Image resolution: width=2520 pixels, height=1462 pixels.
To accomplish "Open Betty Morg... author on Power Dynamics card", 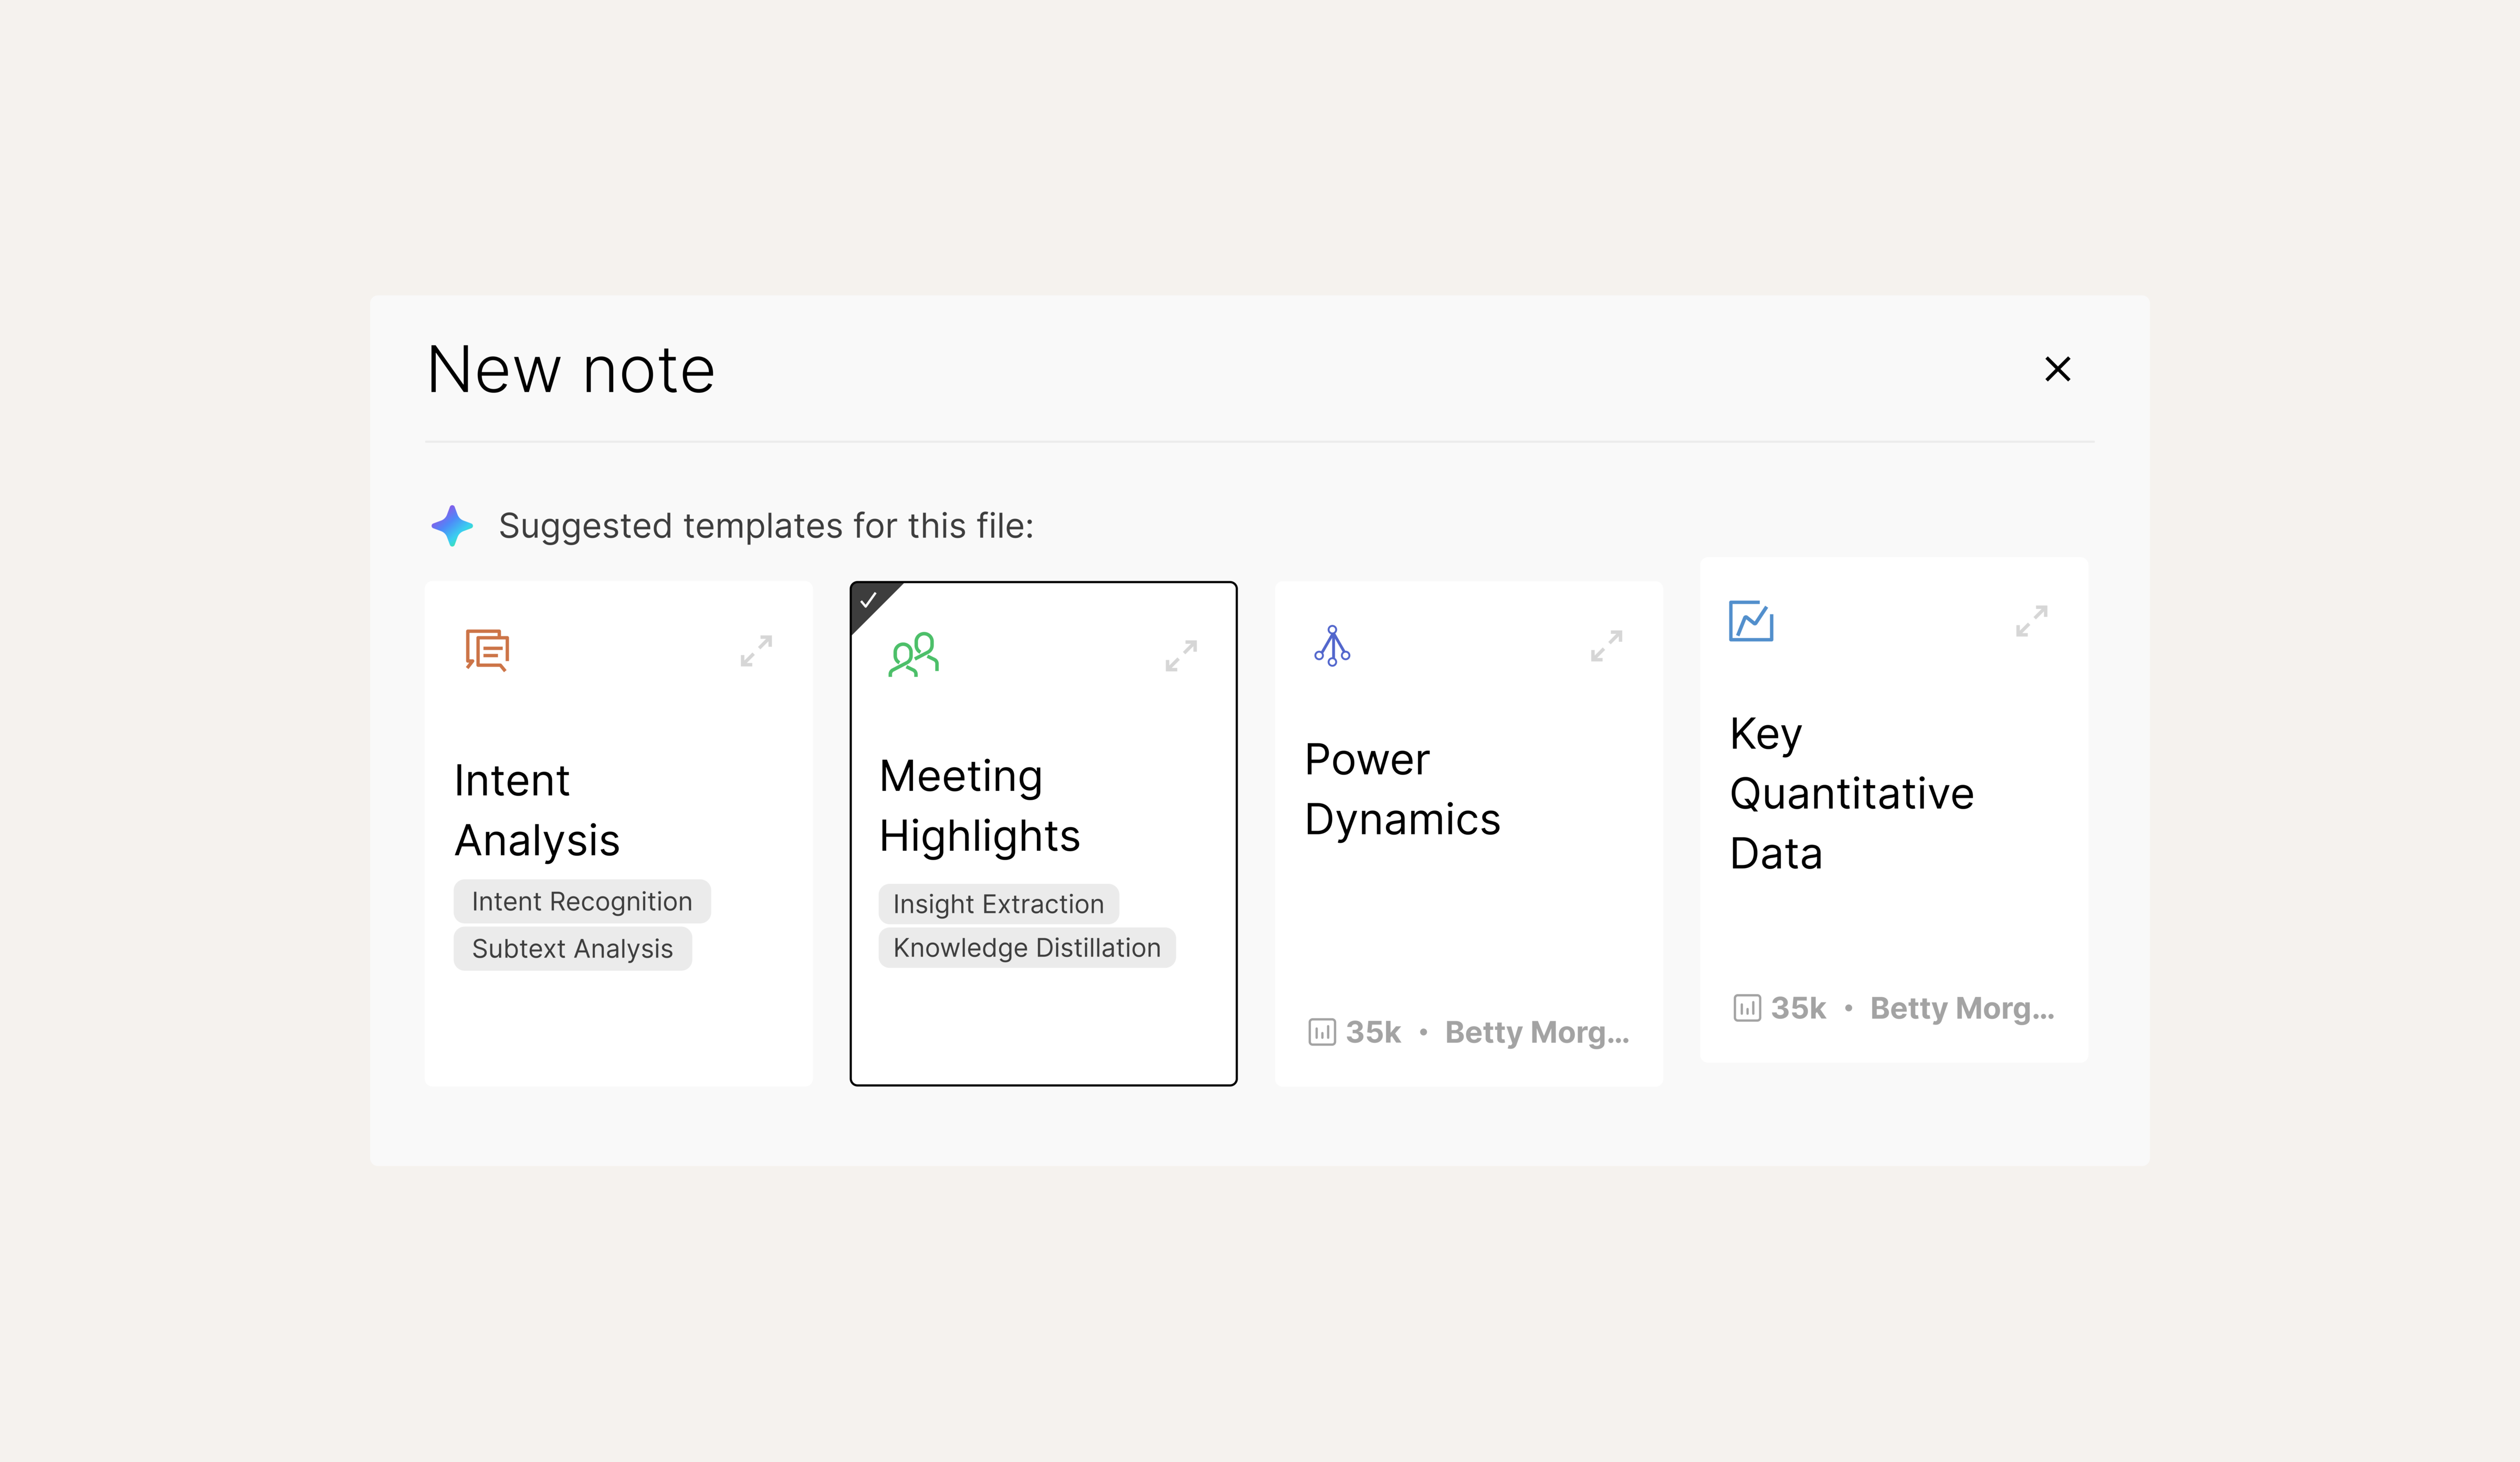I will pos(1536,1032).
